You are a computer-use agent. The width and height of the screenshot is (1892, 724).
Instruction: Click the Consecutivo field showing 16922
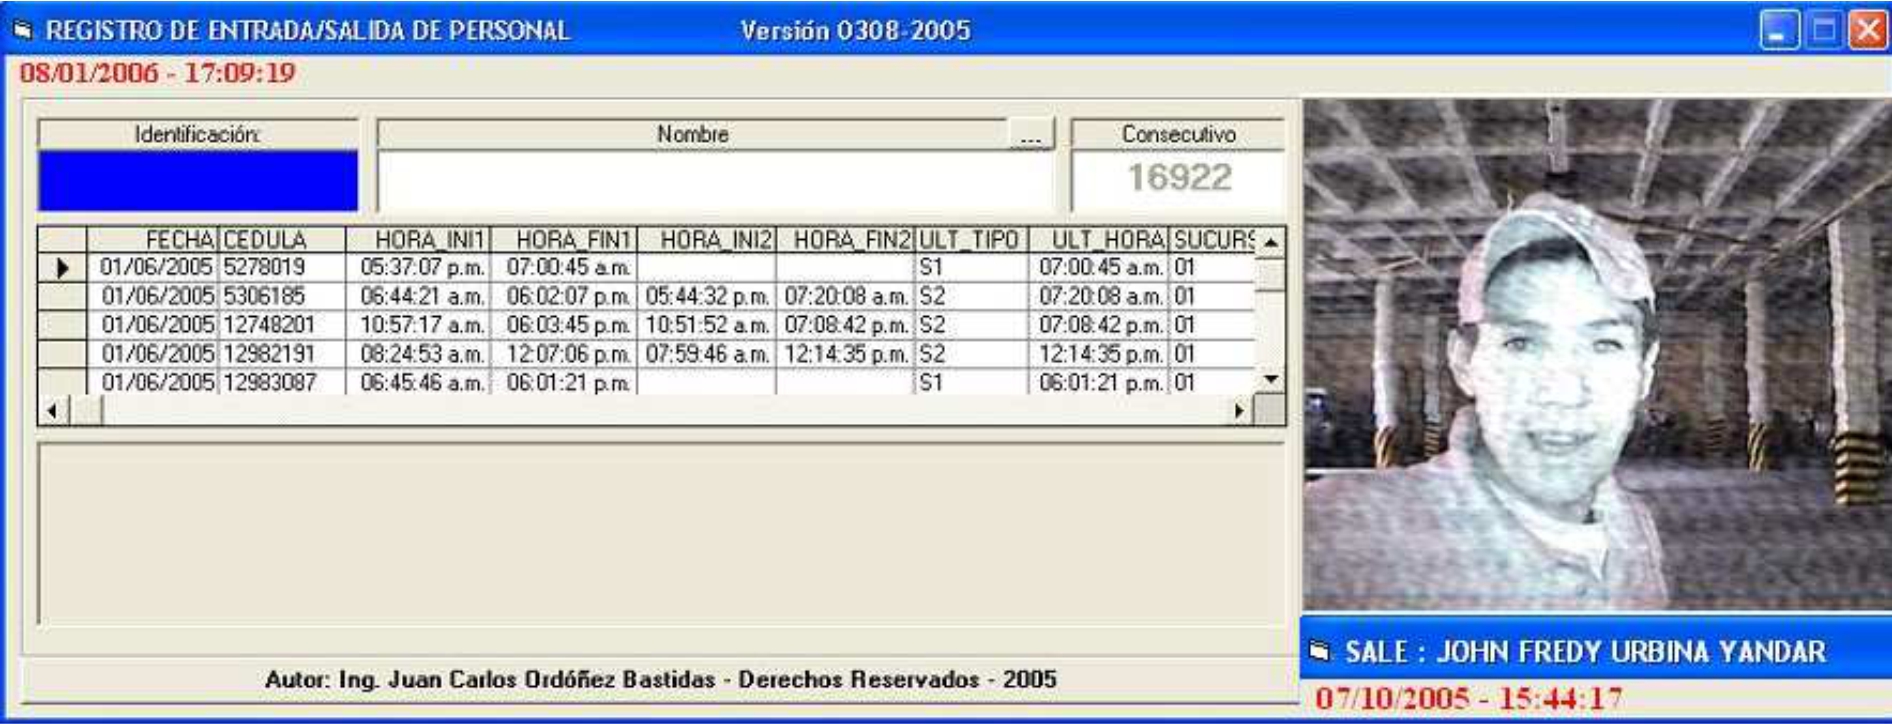[x=1178, y=179]
